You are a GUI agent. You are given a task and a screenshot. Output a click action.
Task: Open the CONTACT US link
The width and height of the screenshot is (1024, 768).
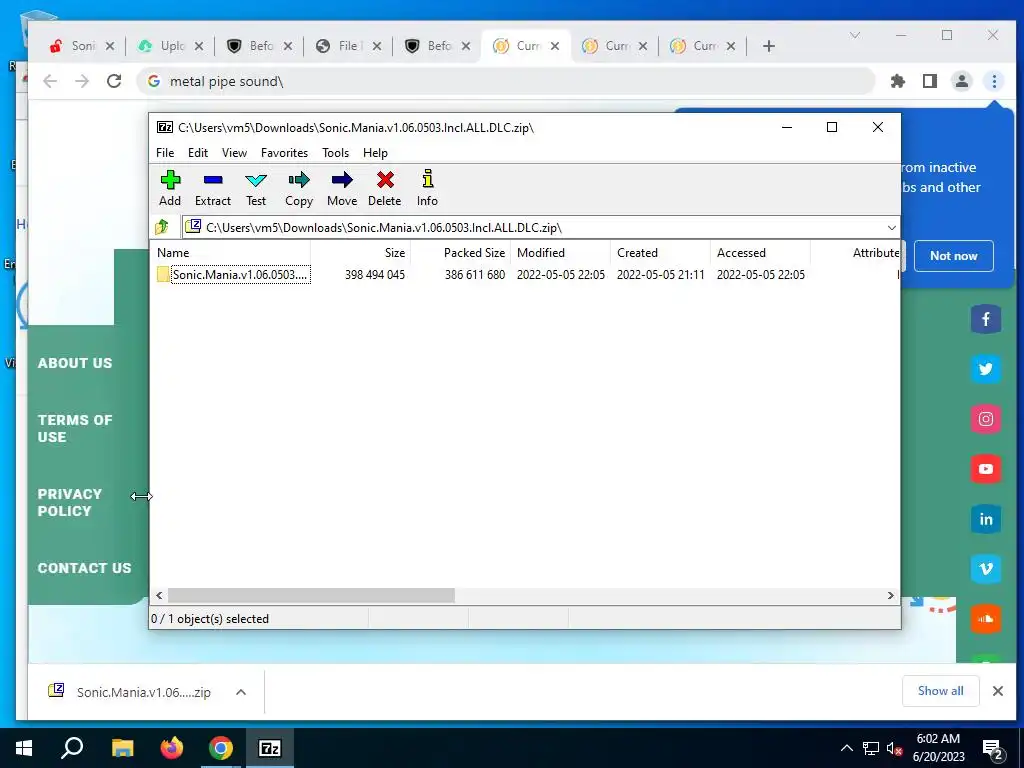point(84,568)
